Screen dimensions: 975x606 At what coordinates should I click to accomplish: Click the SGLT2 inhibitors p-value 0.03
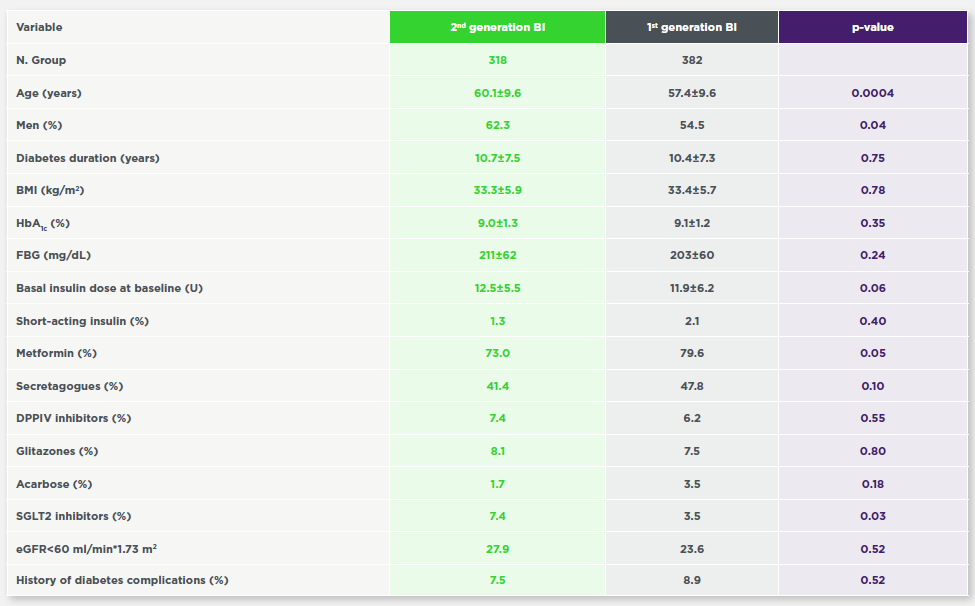[x=872, y=516]
